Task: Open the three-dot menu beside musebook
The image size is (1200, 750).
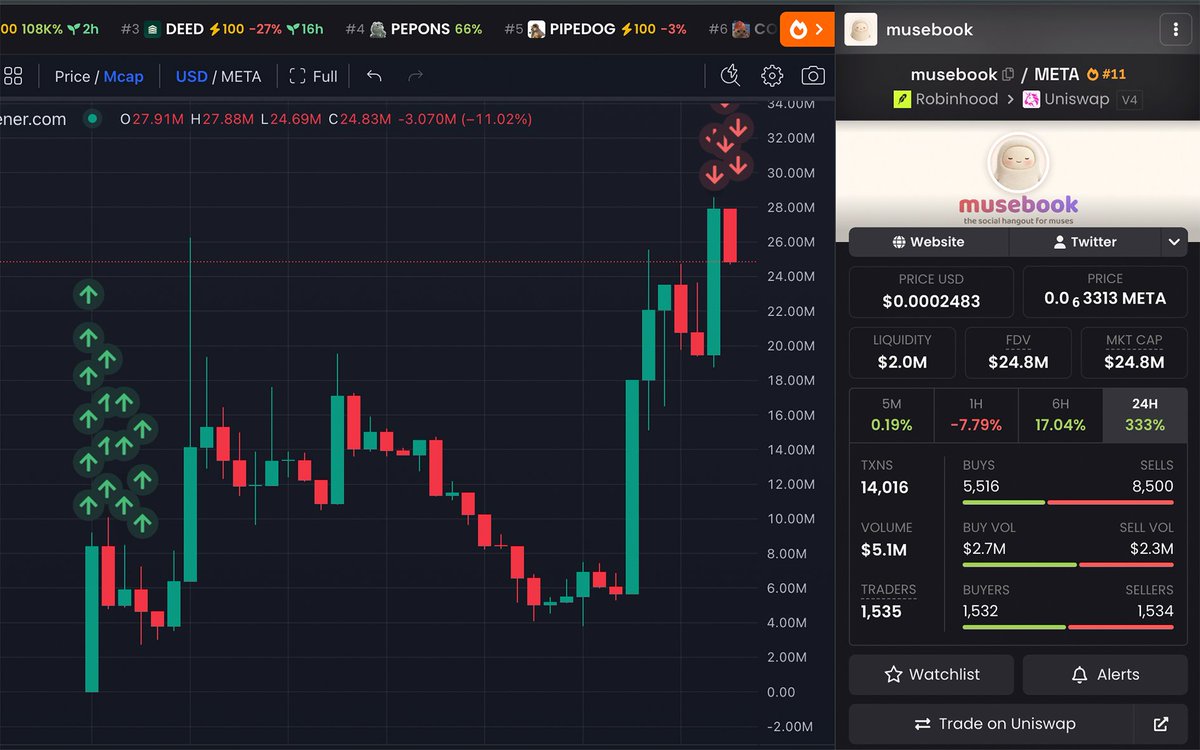Action: click(x=1175, y=30)
